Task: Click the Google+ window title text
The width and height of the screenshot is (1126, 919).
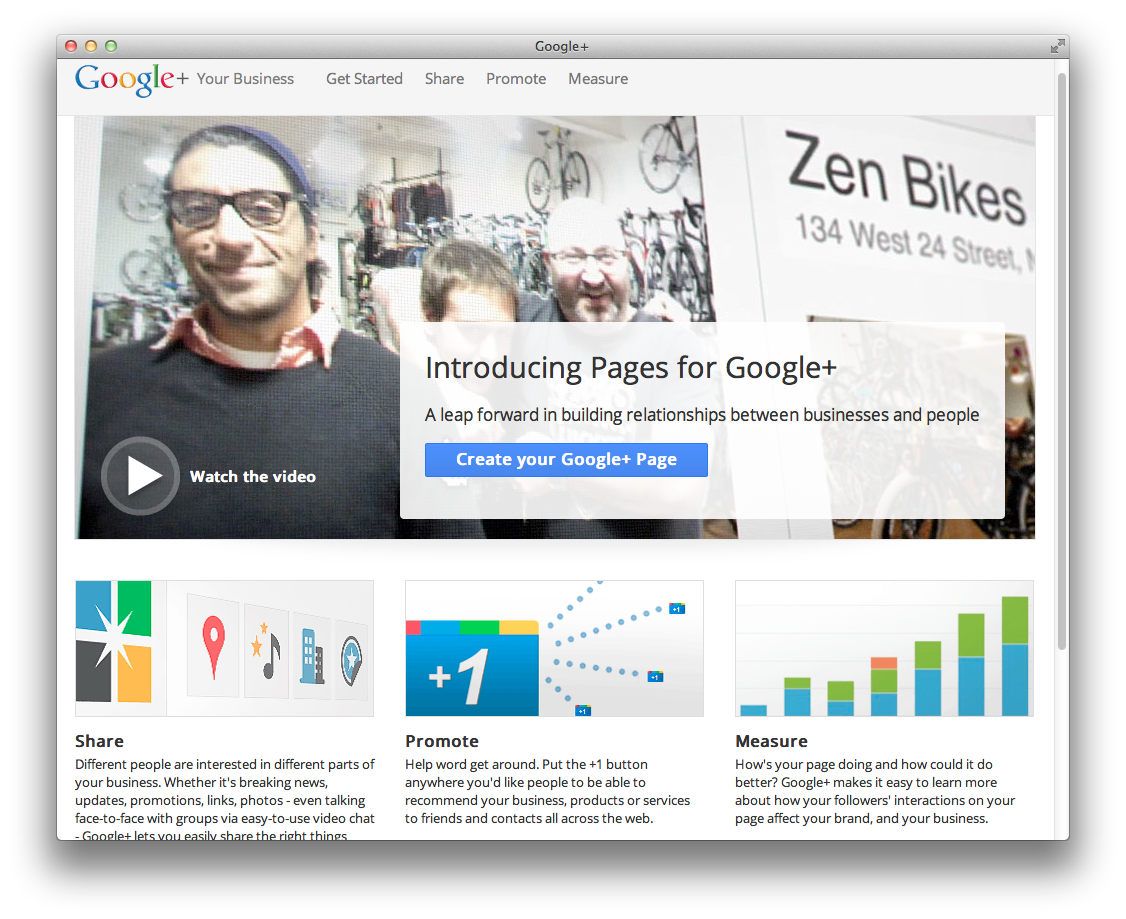Action: [x=562, y=47]
